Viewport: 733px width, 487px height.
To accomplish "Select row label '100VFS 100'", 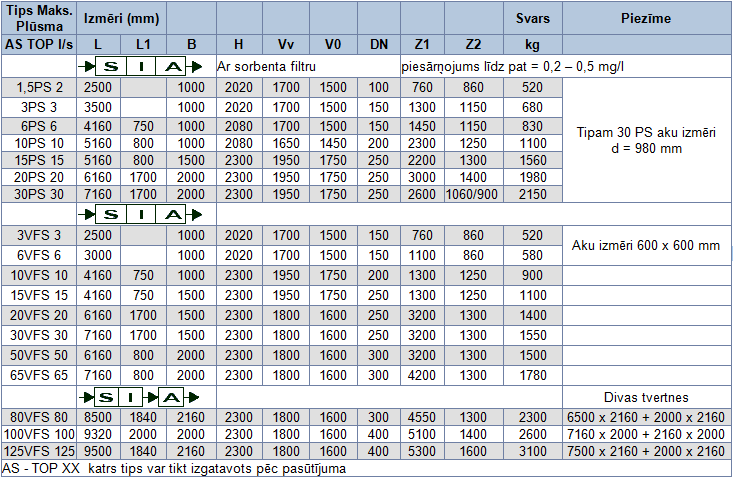I will (39, 434).
